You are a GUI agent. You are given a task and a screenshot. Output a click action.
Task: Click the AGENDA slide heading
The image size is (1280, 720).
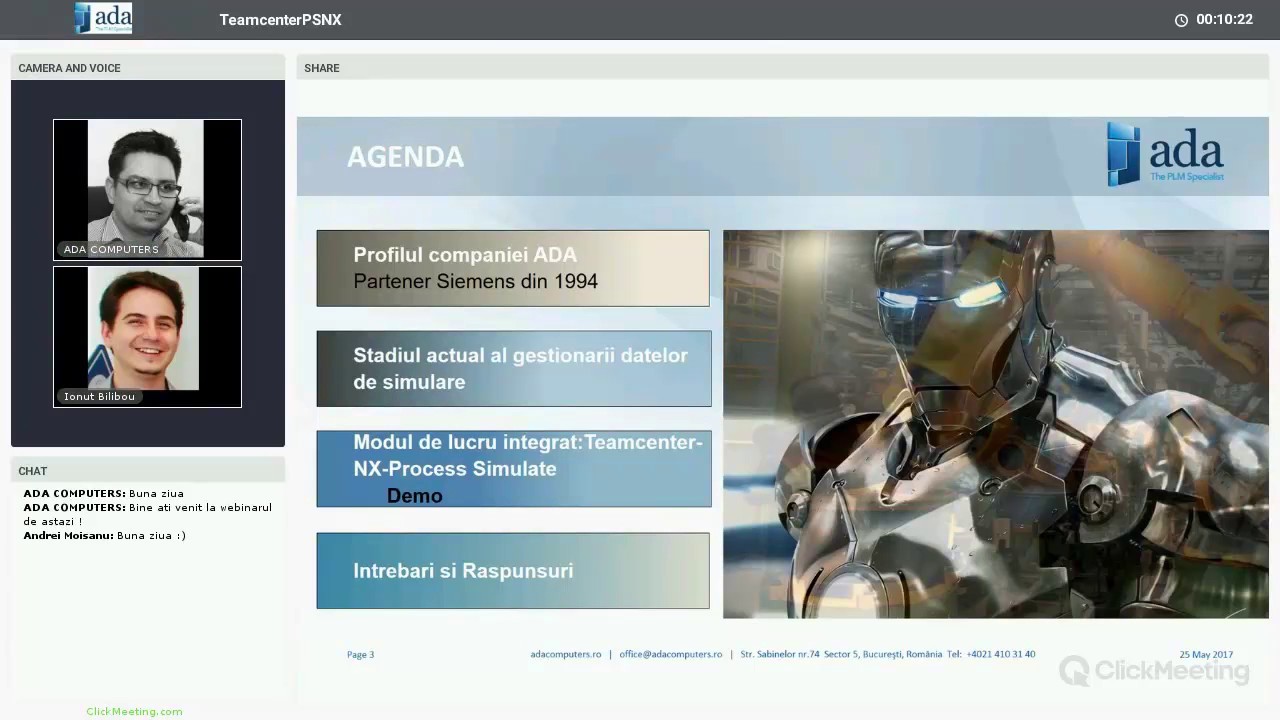[x=405, y=157]
